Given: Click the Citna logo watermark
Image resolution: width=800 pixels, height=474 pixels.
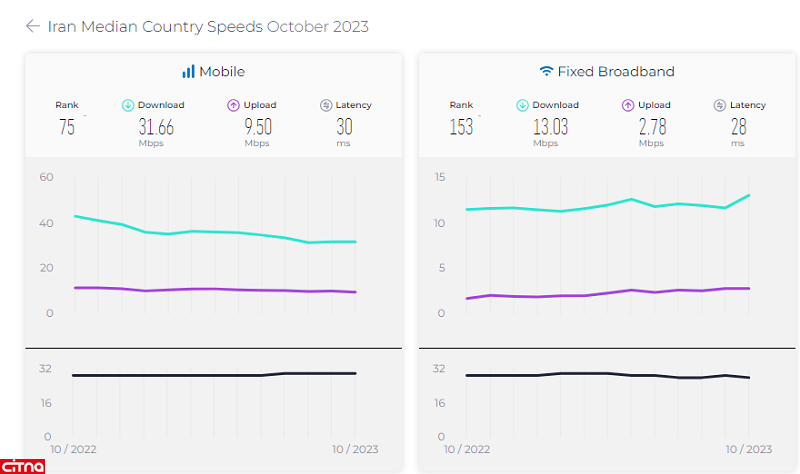Looking at the screenshot, I should (24, 465).
